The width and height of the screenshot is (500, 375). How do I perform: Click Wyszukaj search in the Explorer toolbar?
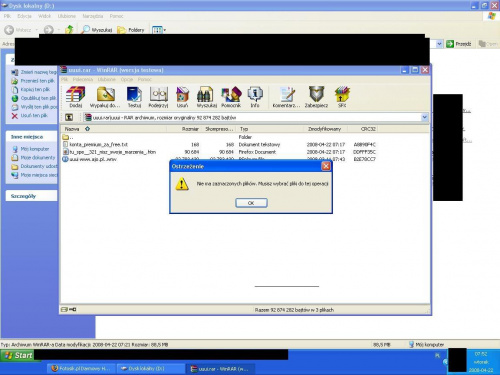click(x=97, y=30)
